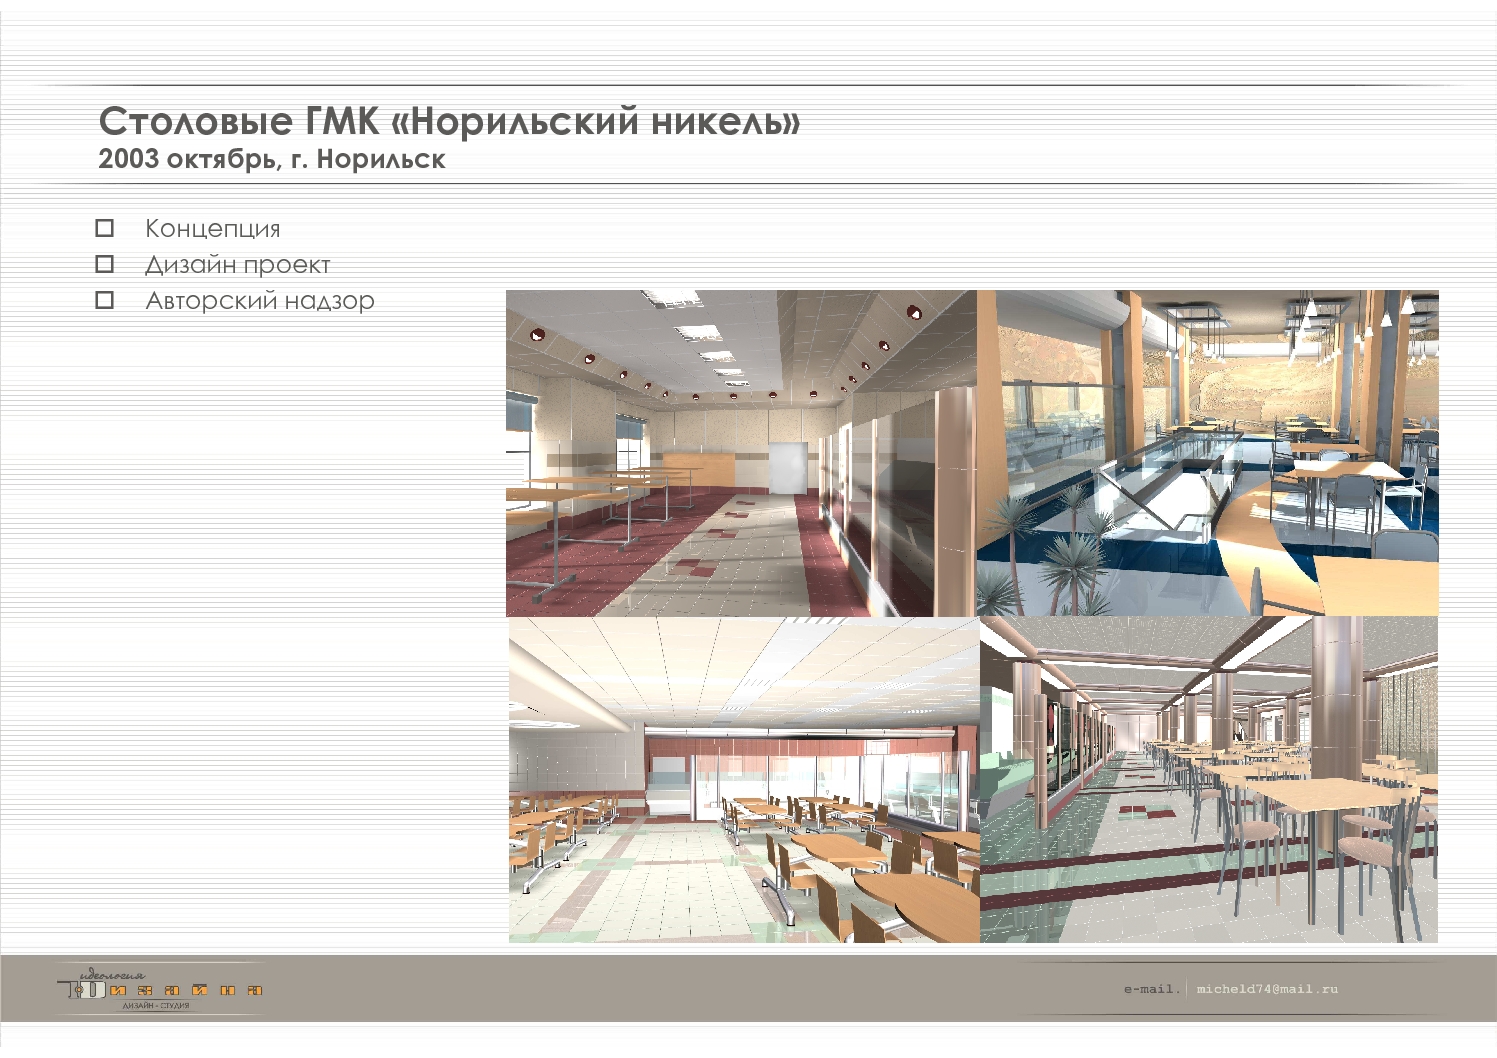Open the micheld74@mail.ru email link
Screen dimensions: 1497x1058
[1267, 989]
